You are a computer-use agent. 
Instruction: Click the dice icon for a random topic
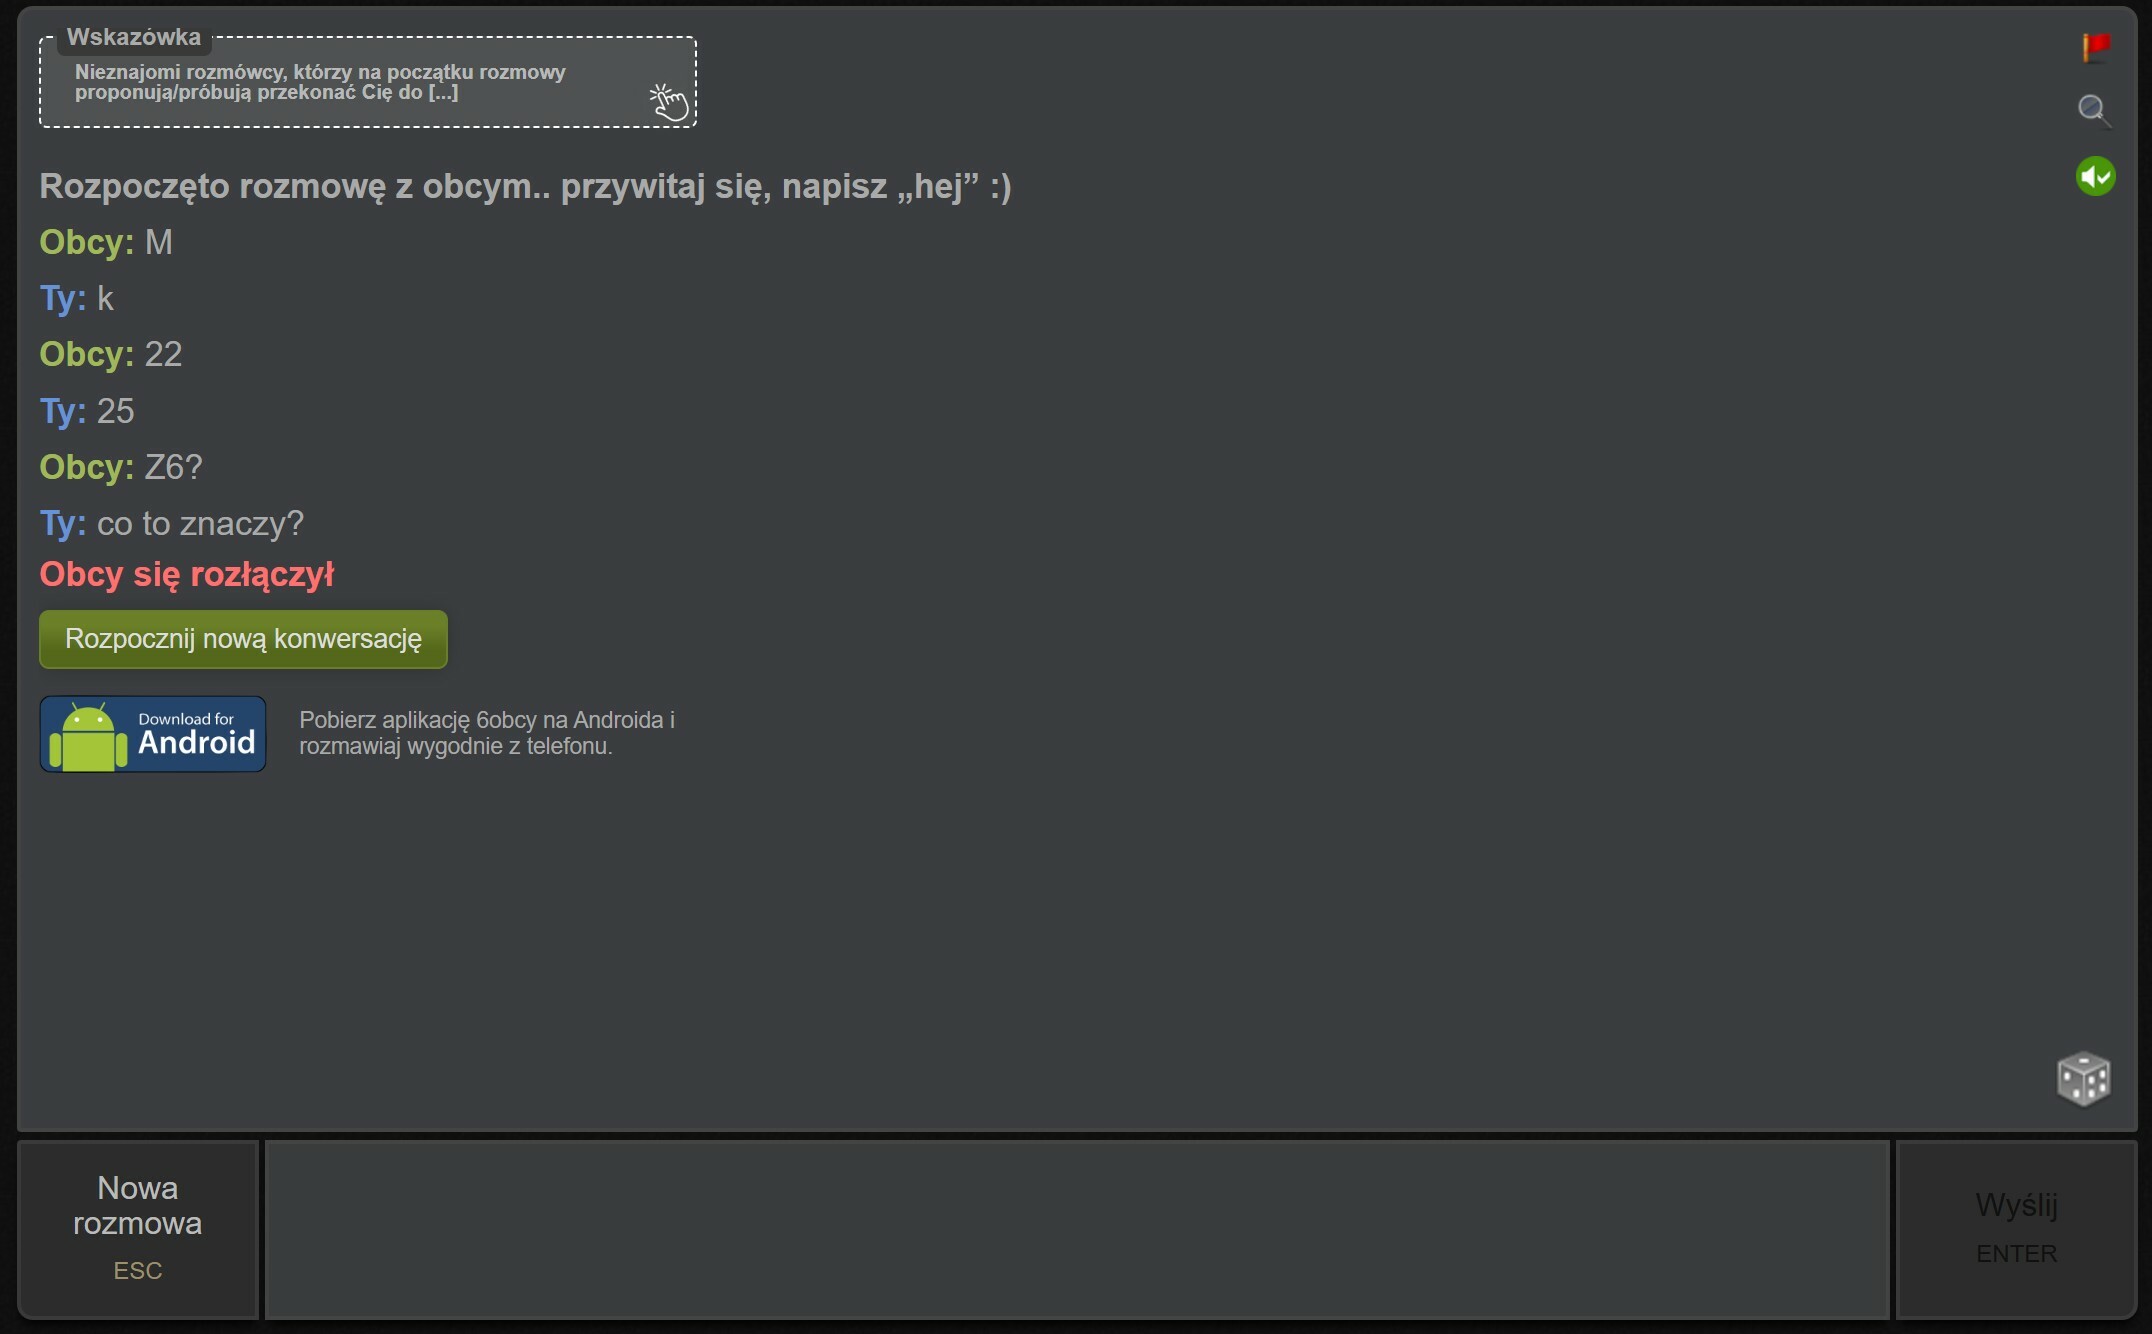pos(2083,1079)
